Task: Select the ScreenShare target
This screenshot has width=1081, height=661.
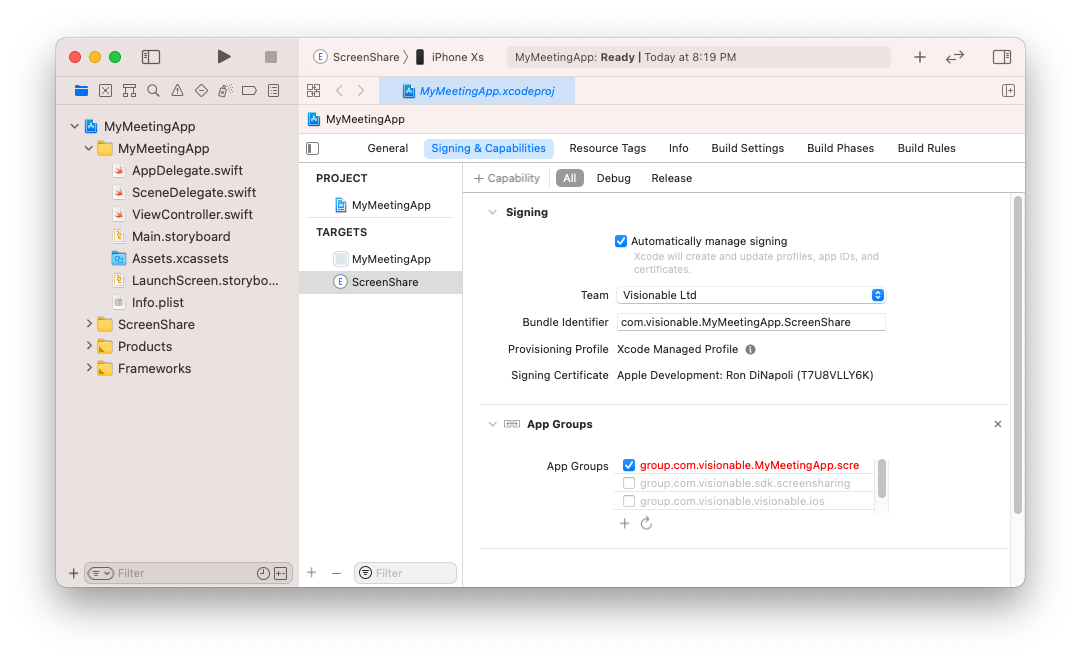Action: point(381,282)
